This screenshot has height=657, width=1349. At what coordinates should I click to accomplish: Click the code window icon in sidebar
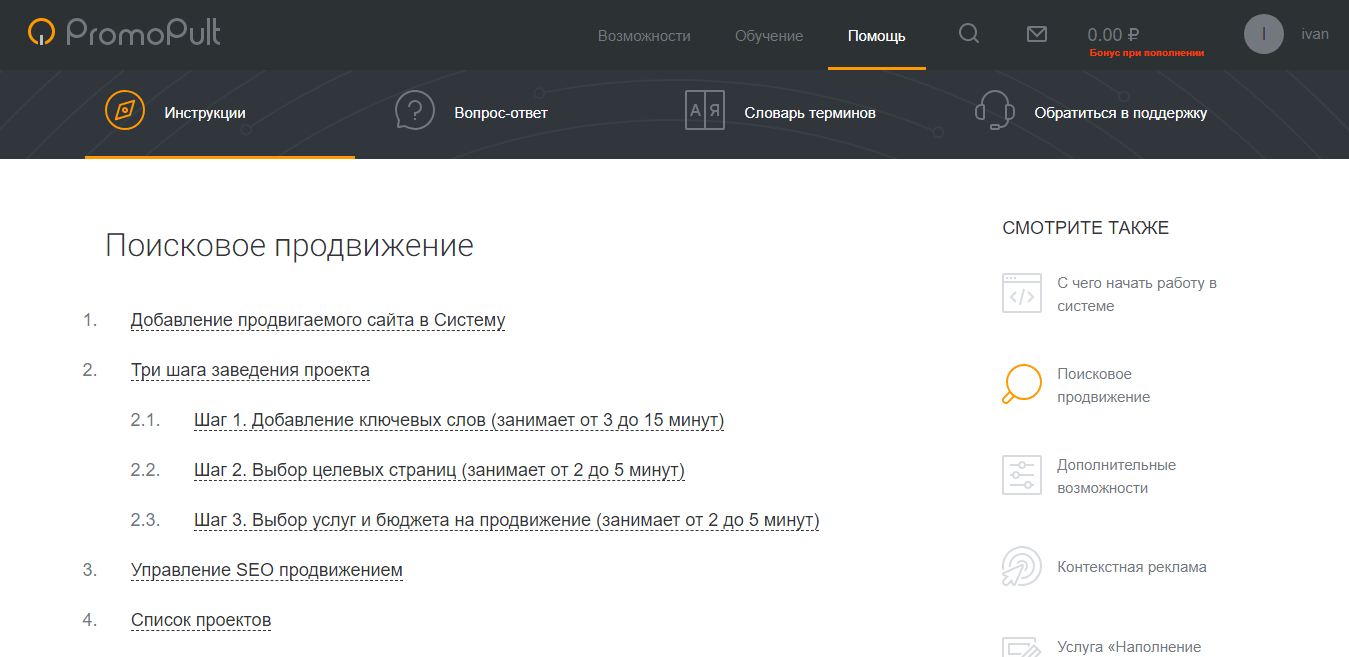point(1021,294)
